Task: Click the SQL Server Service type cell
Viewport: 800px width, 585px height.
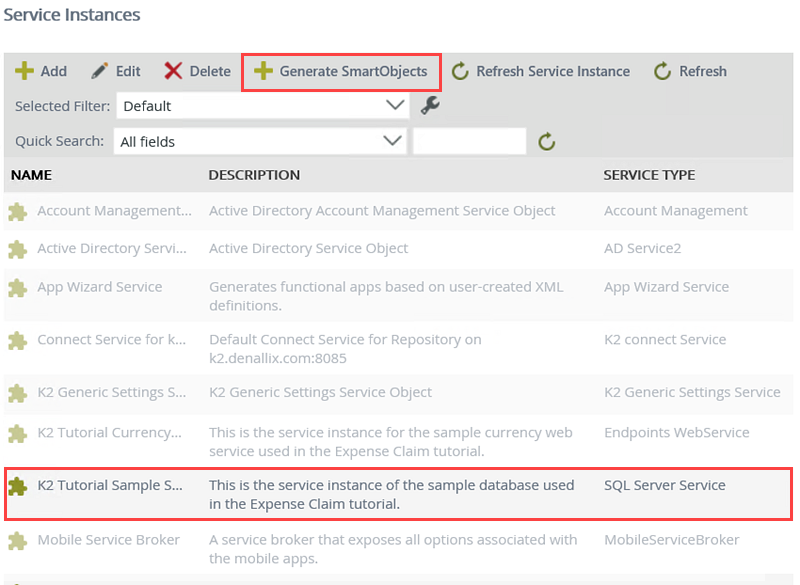Action: pyautogui.click(x=664, y=485)
